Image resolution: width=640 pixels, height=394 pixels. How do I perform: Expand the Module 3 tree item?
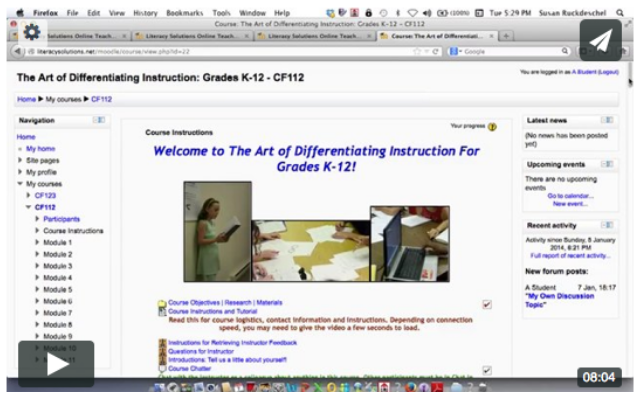[37, 266]
